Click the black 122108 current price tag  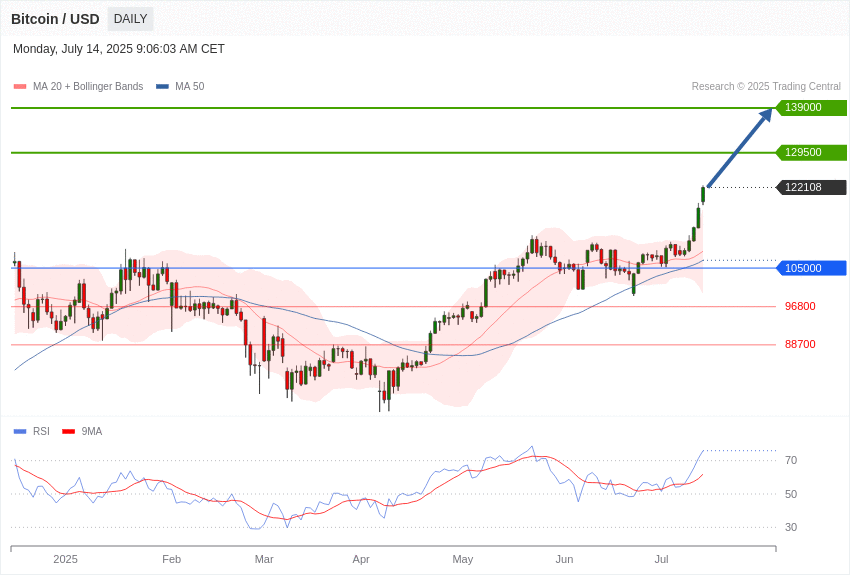pyautogui.click(x=812, y=187)
